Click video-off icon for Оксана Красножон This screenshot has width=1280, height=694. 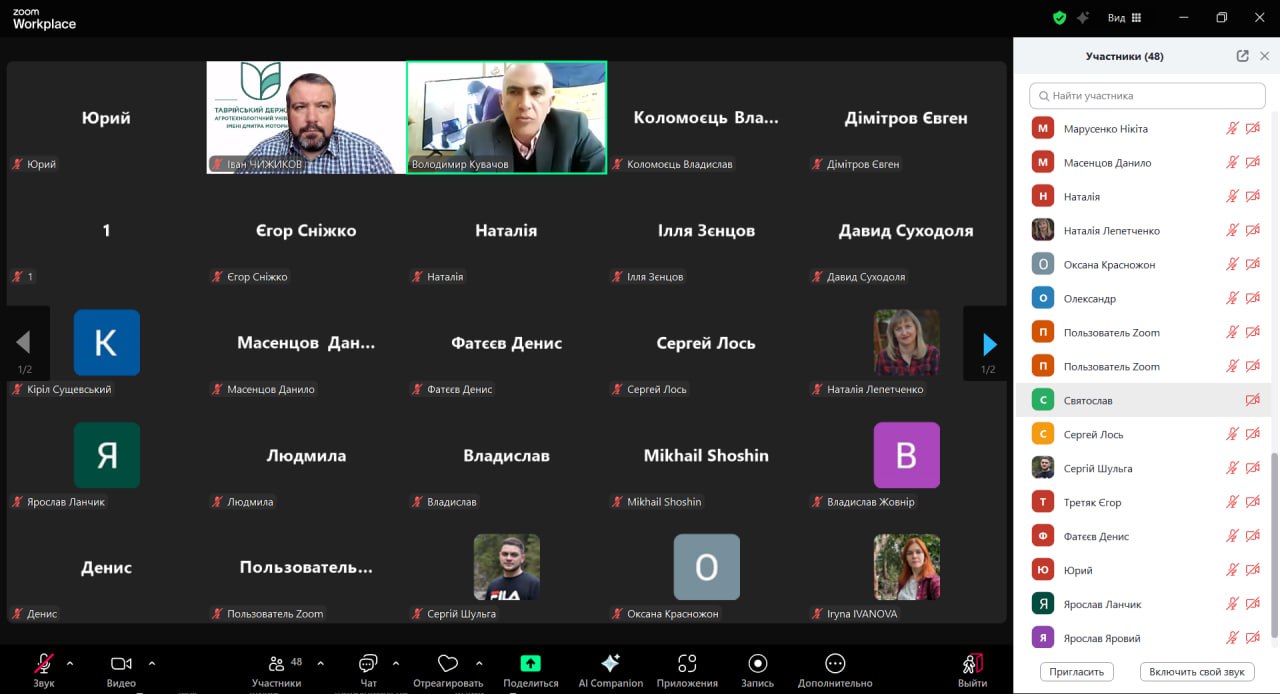1253,265
